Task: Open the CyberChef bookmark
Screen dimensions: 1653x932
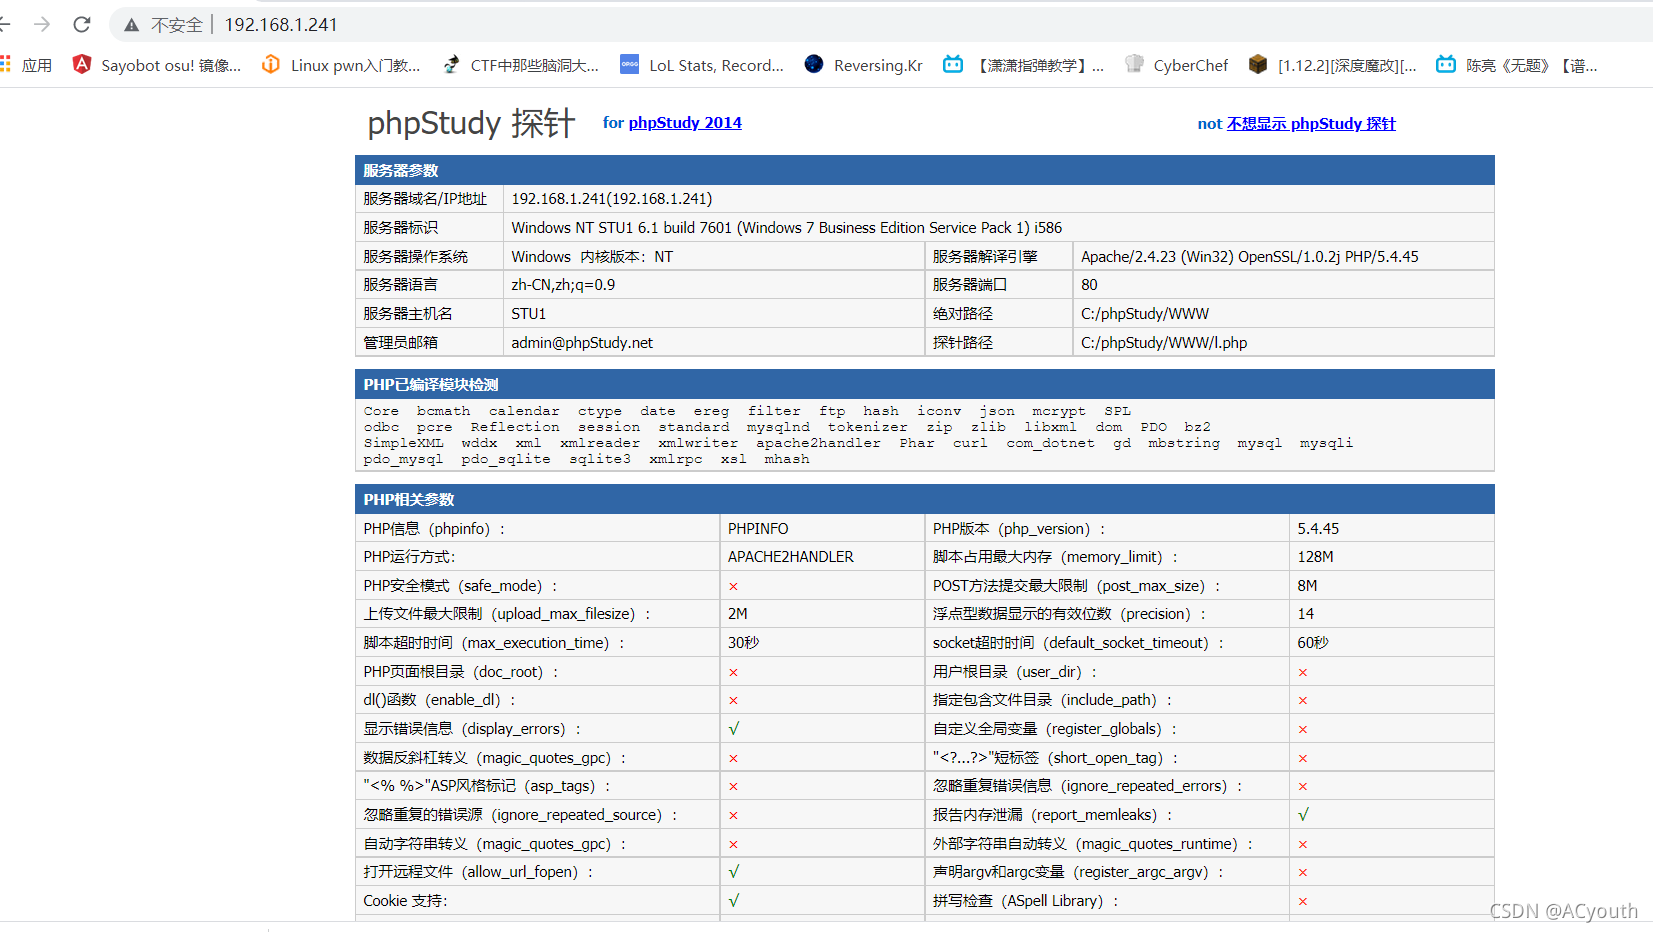Action: [x=1176, y=65]
